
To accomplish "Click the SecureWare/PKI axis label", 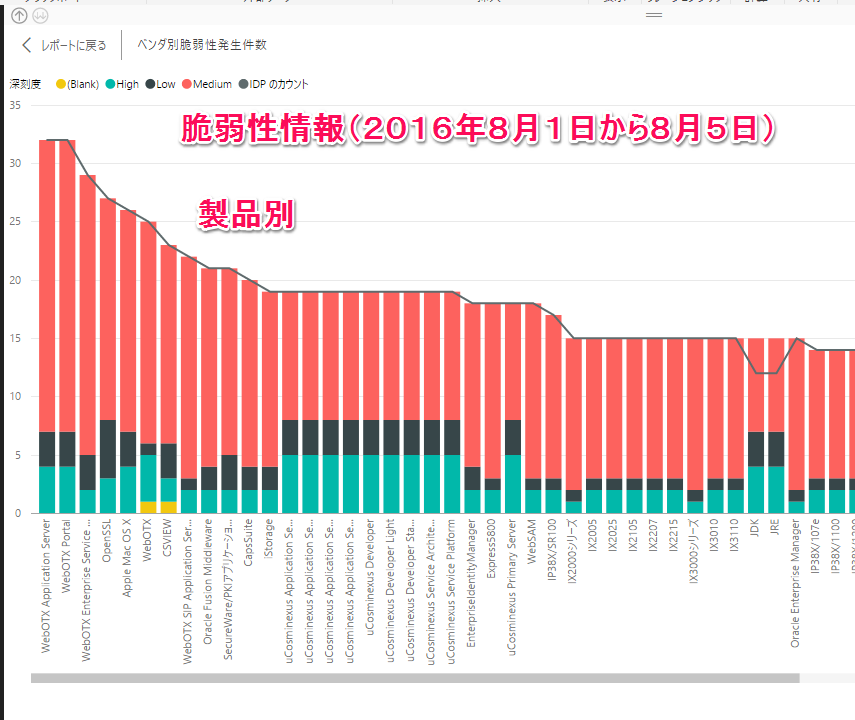I will coord(229,589).
